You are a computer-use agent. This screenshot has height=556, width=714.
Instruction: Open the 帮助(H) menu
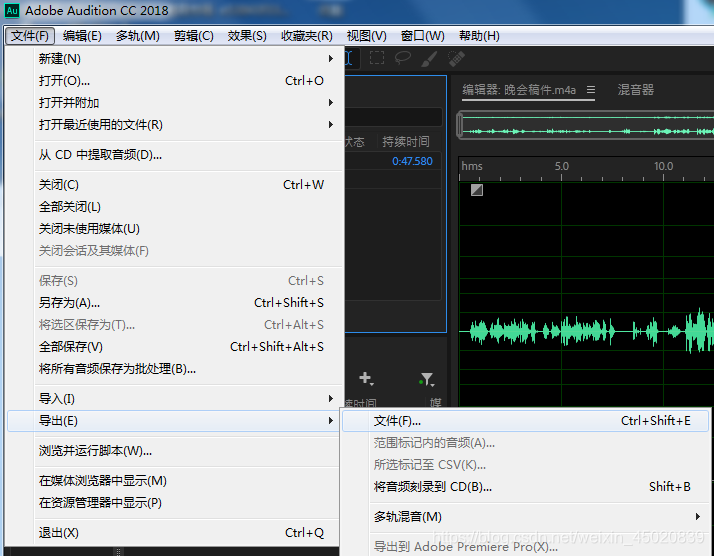(x=479, y=36)
